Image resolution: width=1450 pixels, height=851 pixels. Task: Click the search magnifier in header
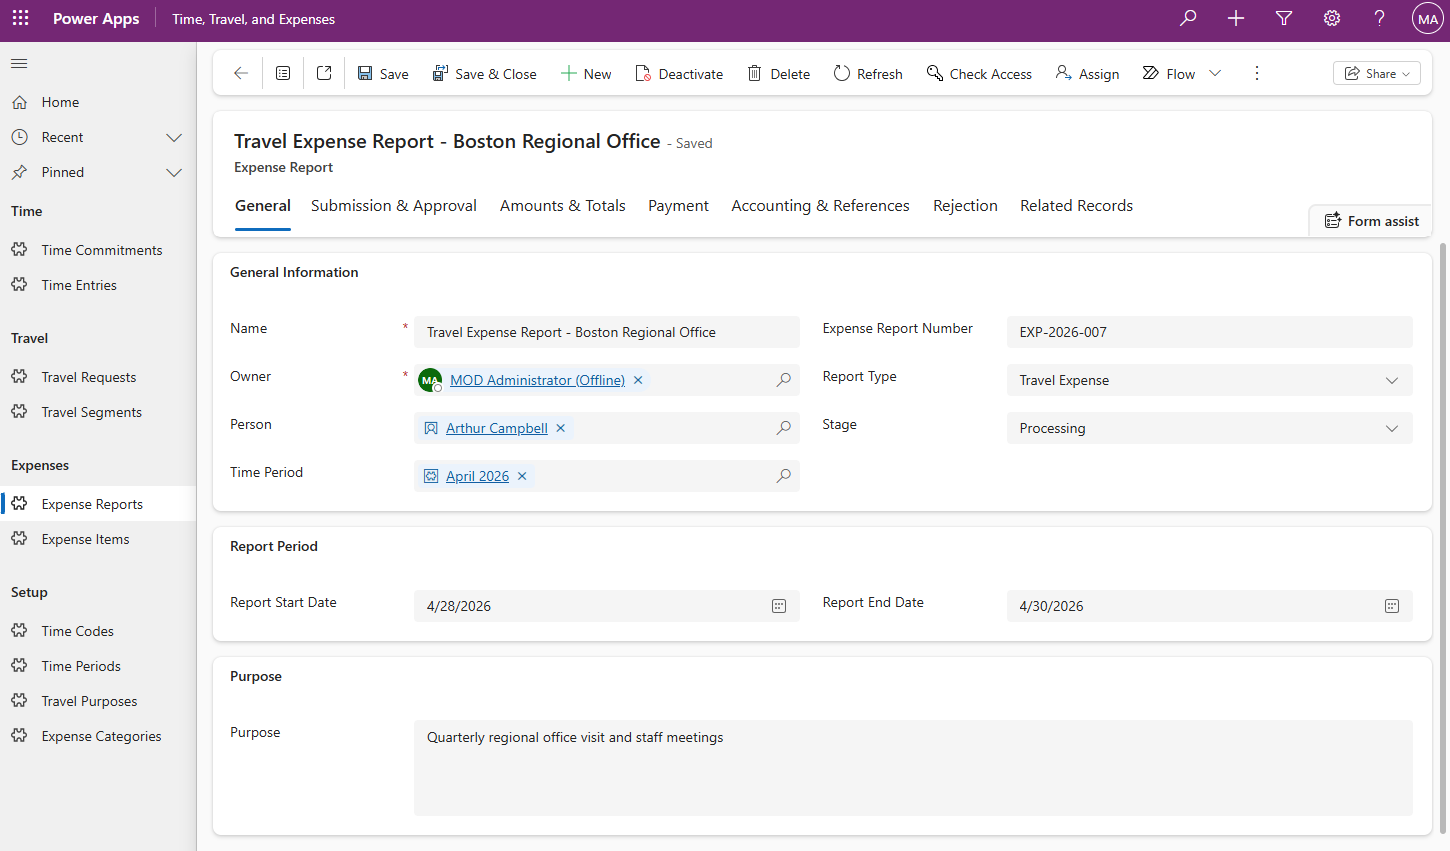pyautogui.click(x=1188, y=18)
